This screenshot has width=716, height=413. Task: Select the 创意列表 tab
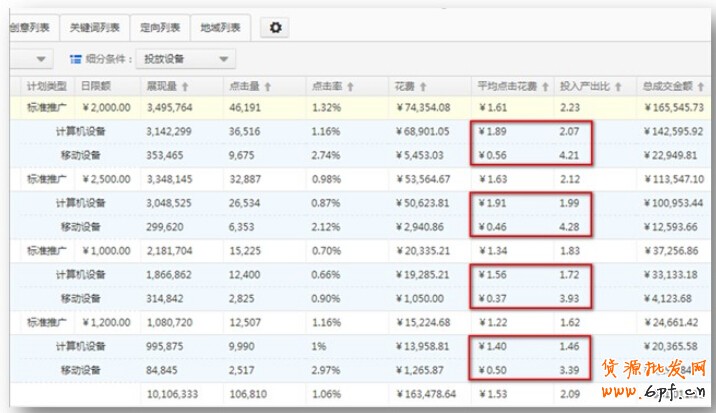[27, 28]
